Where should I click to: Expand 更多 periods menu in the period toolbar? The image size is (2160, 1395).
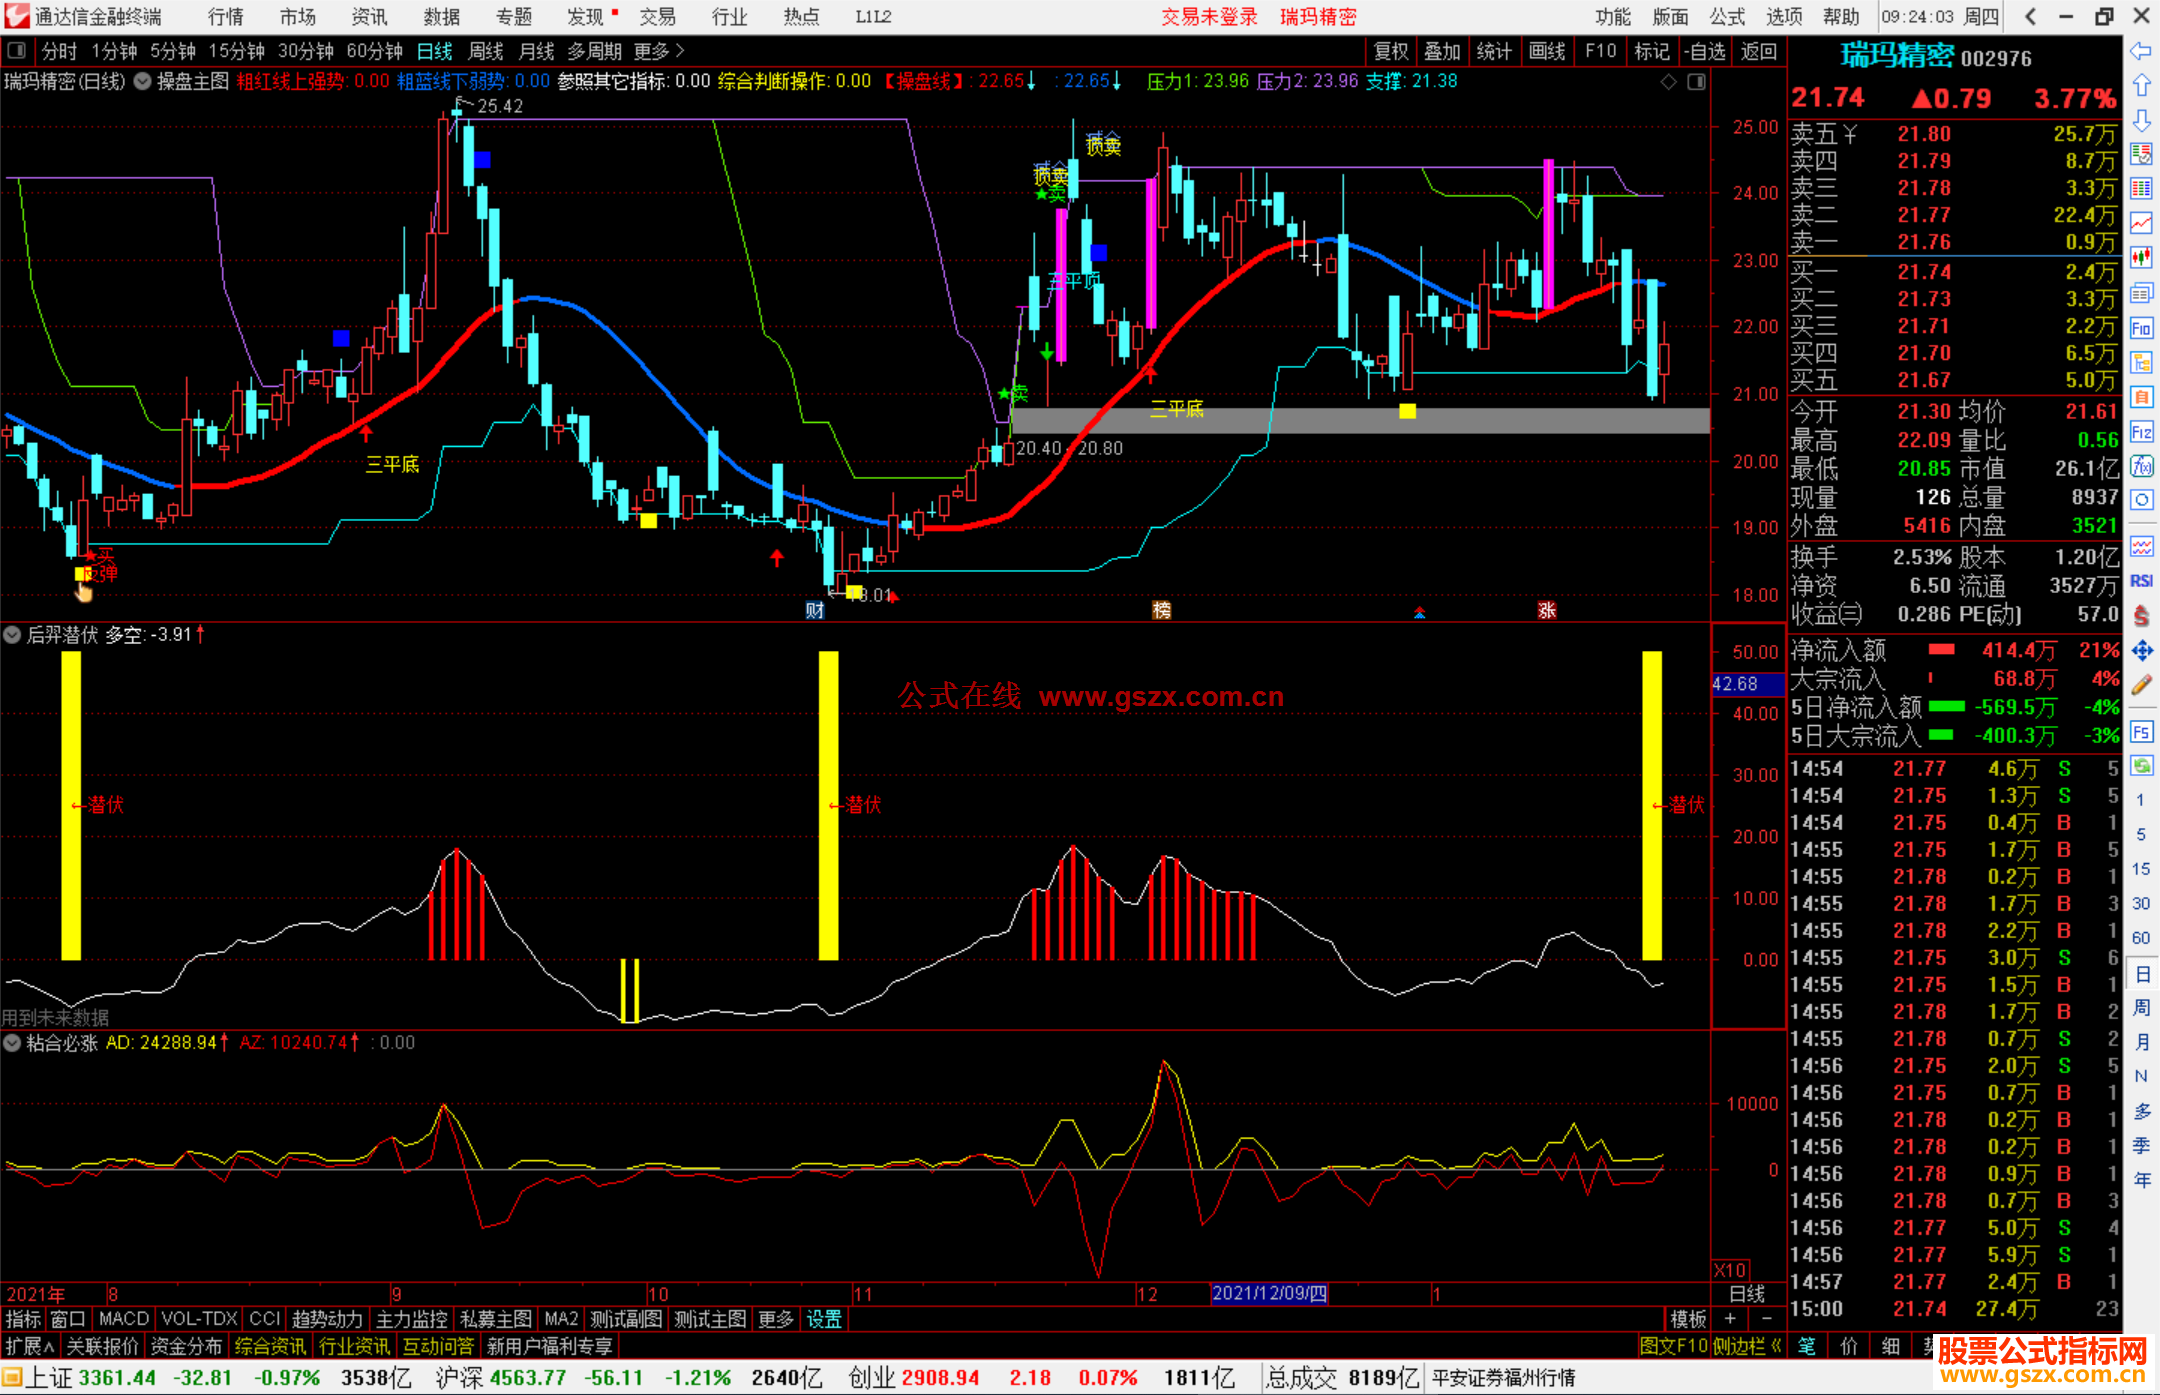tap(660, 51)
